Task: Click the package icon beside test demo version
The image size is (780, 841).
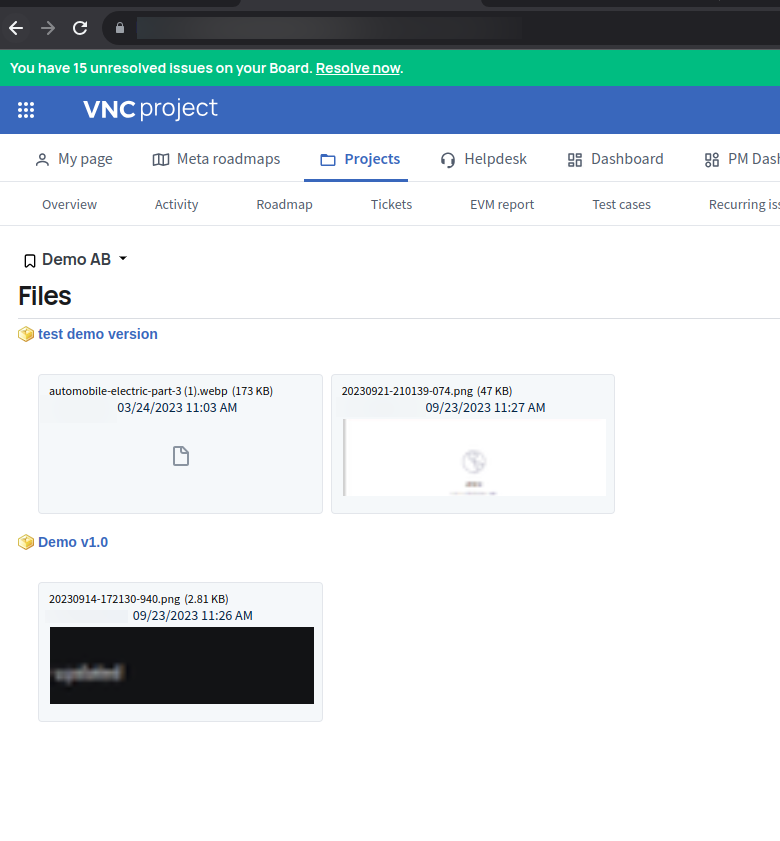Action: point(26,334)
